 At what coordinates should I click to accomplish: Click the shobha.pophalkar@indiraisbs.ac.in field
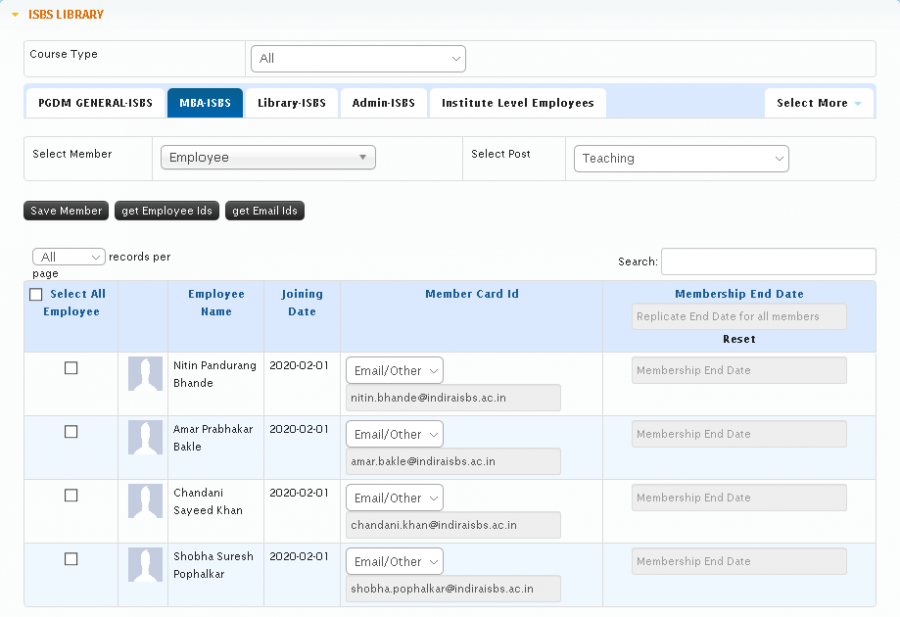[x=453, y=589]
